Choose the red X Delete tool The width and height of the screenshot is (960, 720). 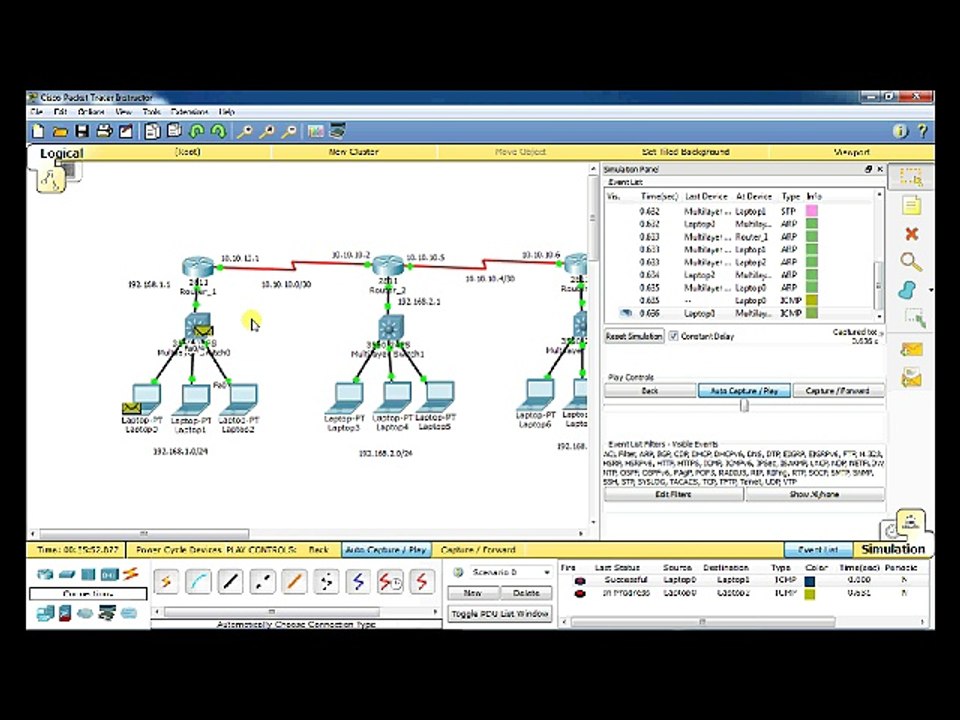[911, 233]
